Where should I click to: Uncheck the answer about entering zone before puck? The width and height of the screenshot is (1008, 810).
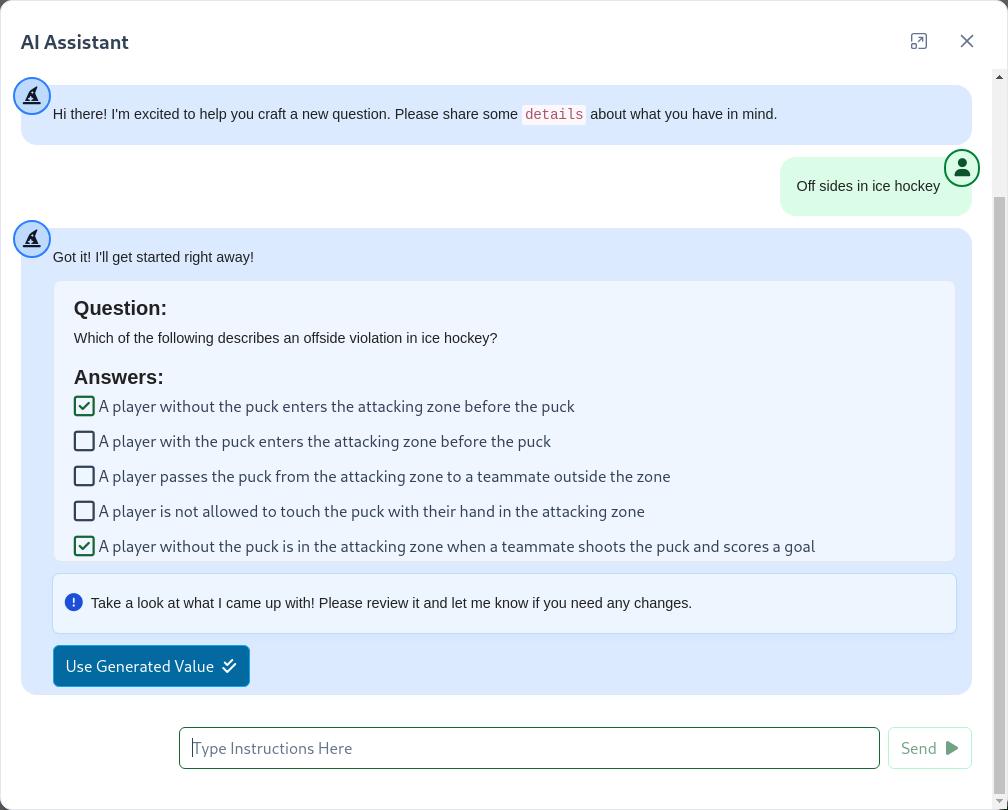tap(84, 406)
